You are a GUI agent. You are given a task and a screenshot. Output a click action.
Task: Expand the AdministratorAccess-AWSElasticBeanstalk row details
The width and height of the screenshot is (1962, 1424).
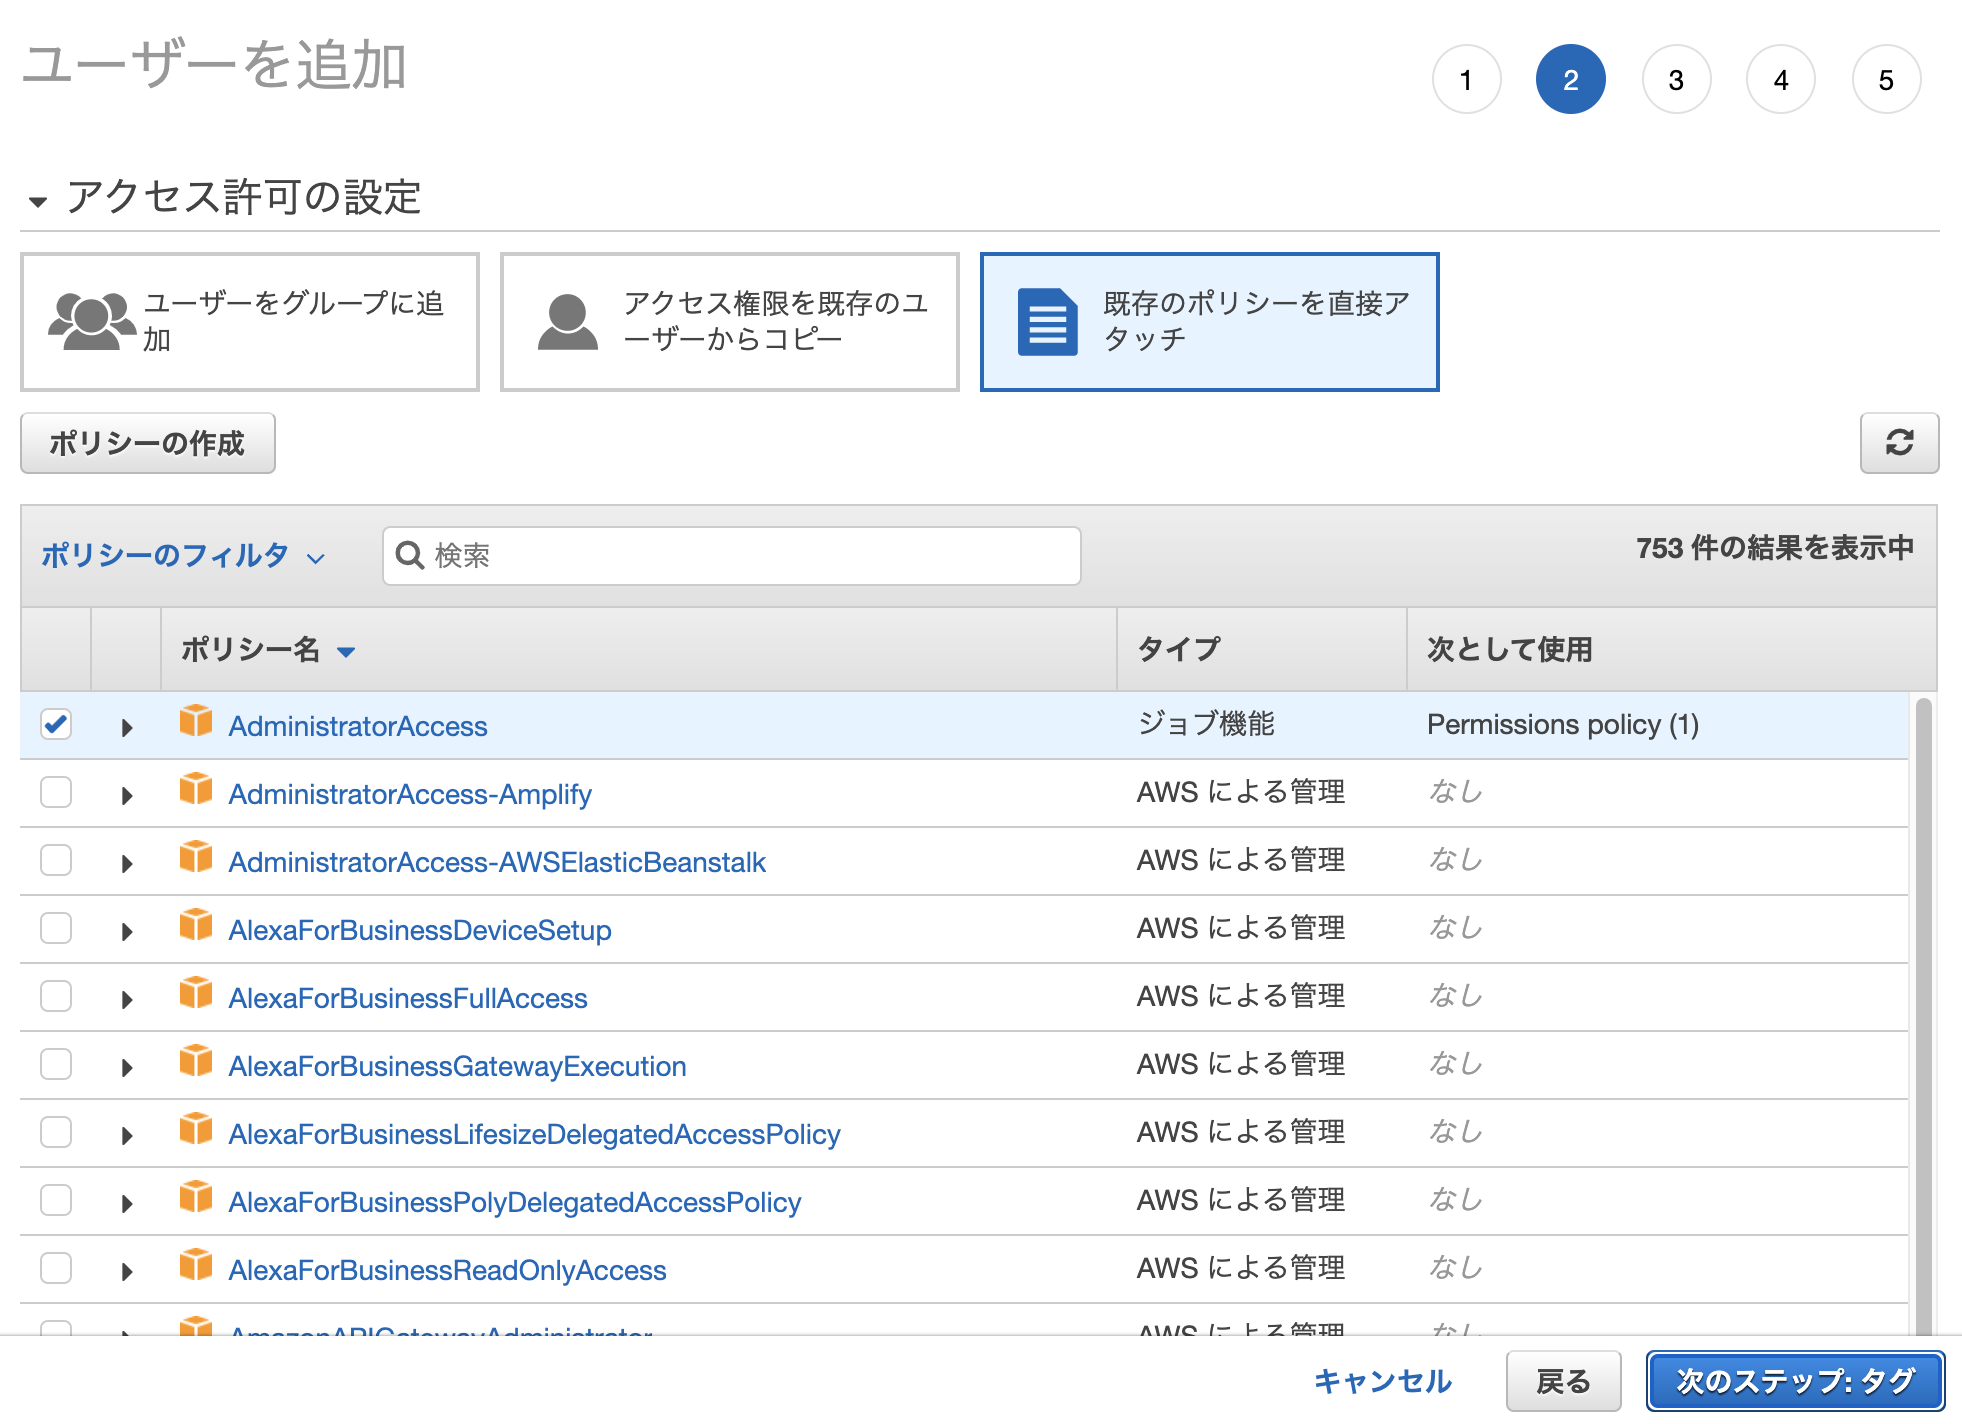click(x=126, y=863)
